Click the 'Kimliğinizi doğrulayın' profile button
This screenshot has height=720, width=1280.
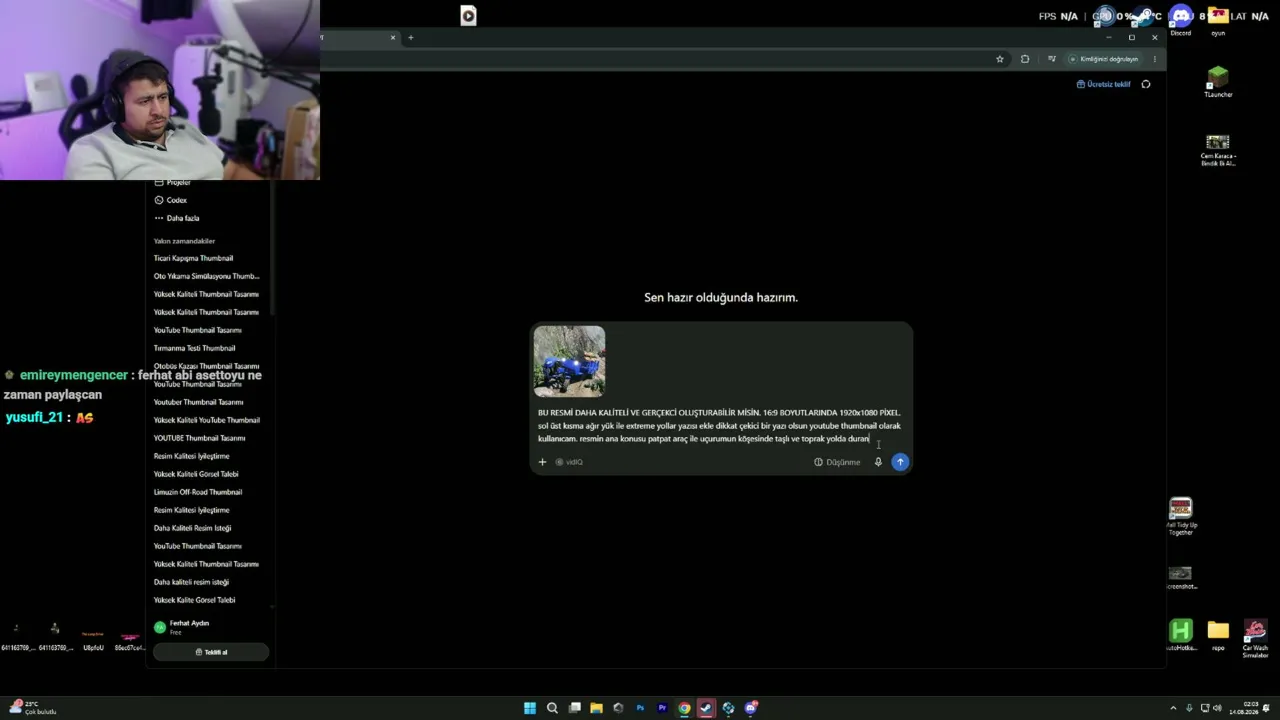click(x=1104, y=59)
